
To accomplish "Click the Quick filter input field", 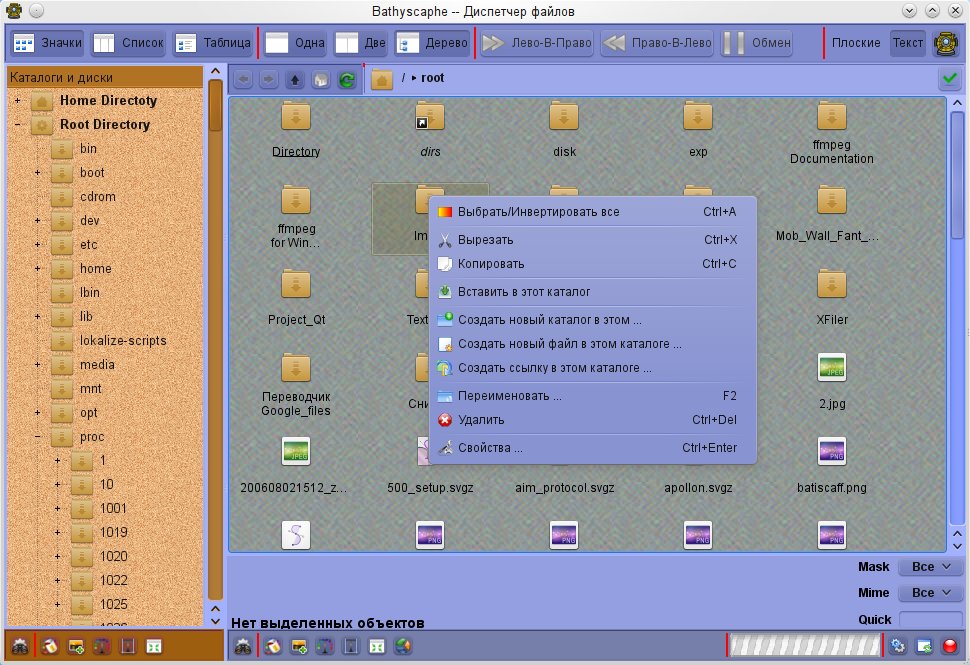I will tap(931, 619).
